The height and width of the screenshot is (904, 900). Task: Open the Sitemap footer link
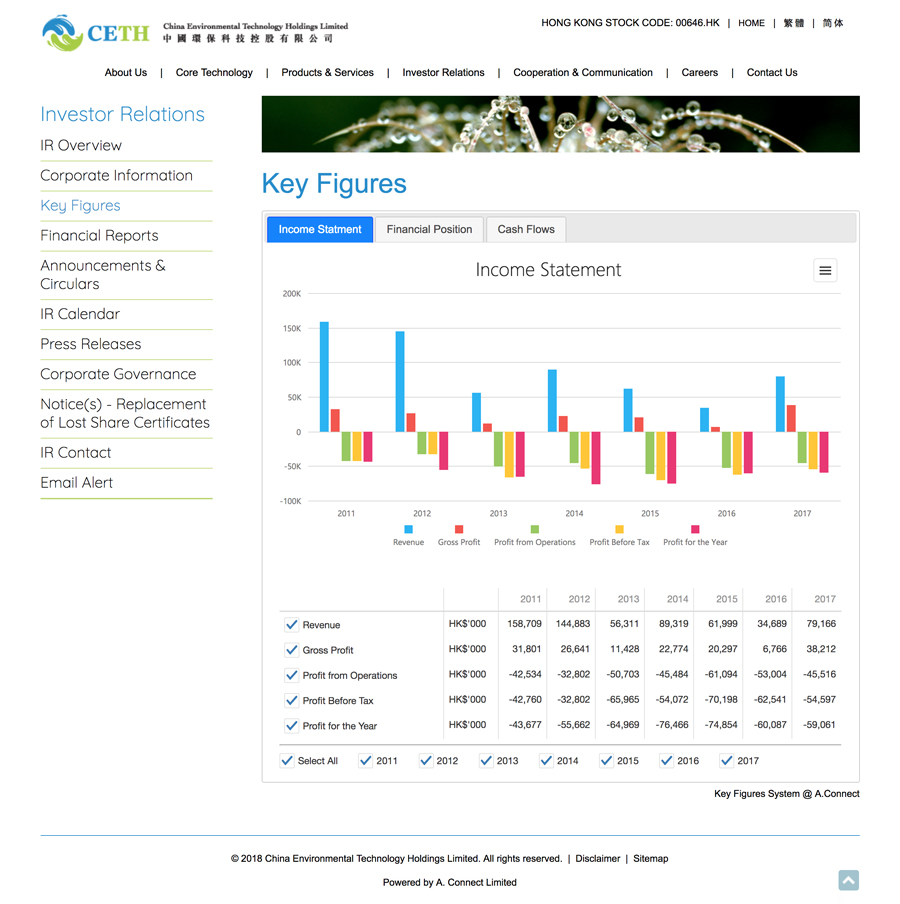pos(650,858)
